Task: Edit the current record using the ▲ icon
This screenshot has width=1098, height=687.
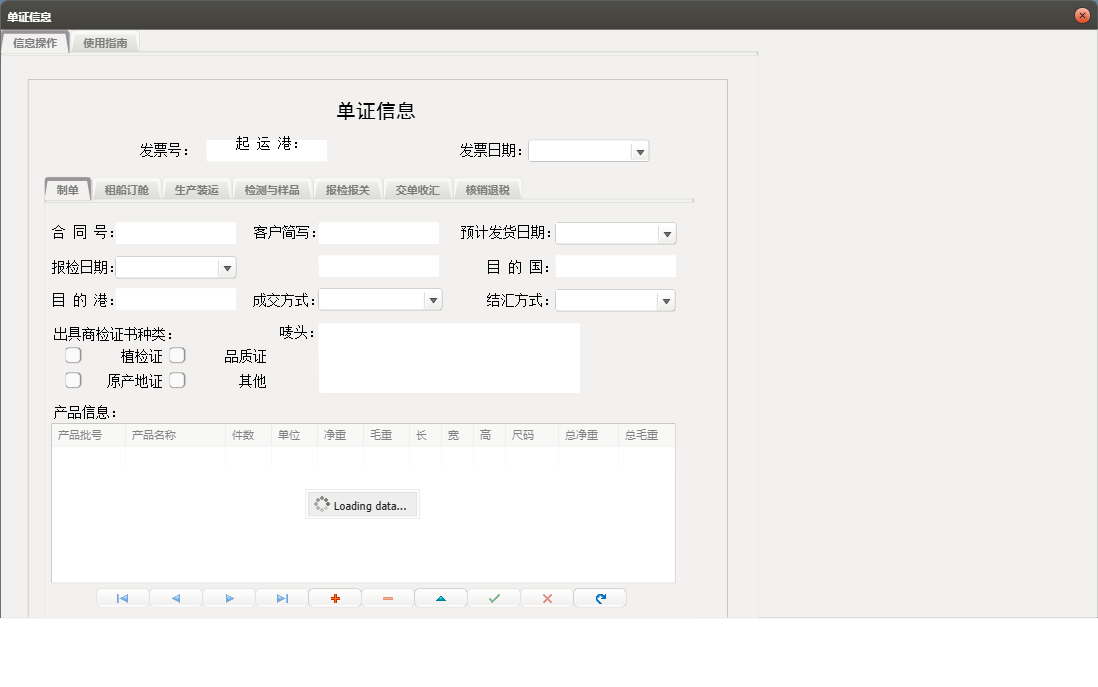Action: [x=440, y=597]
